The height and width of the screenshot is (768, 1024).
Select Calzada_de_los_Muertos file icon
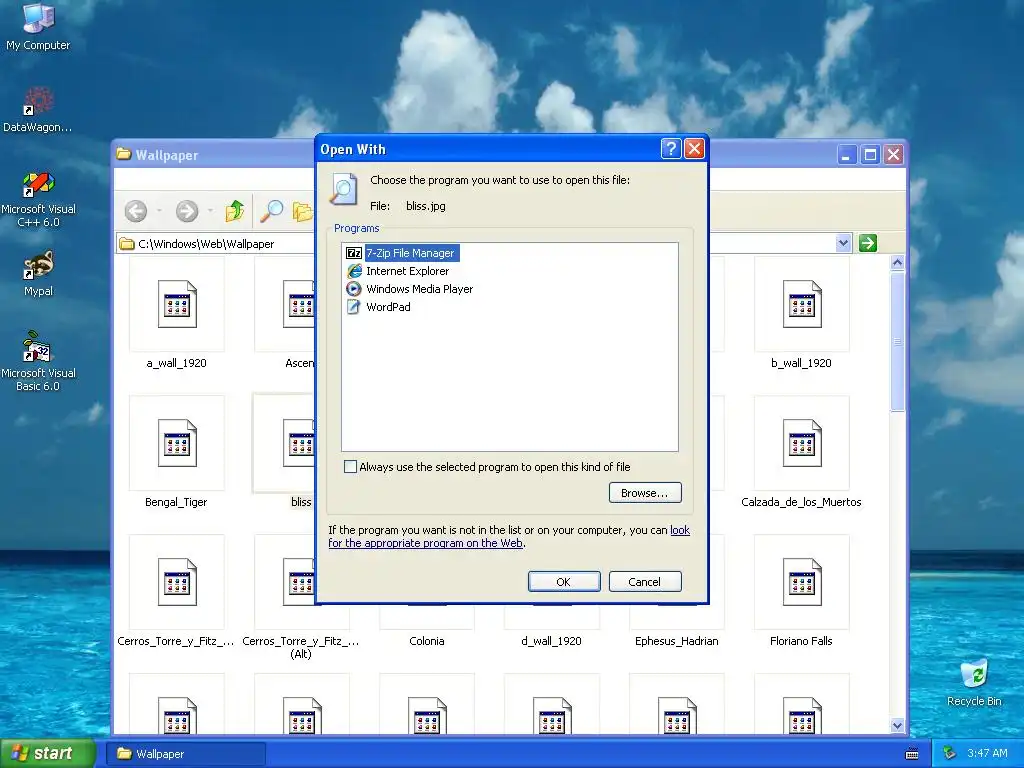[802, 443]
